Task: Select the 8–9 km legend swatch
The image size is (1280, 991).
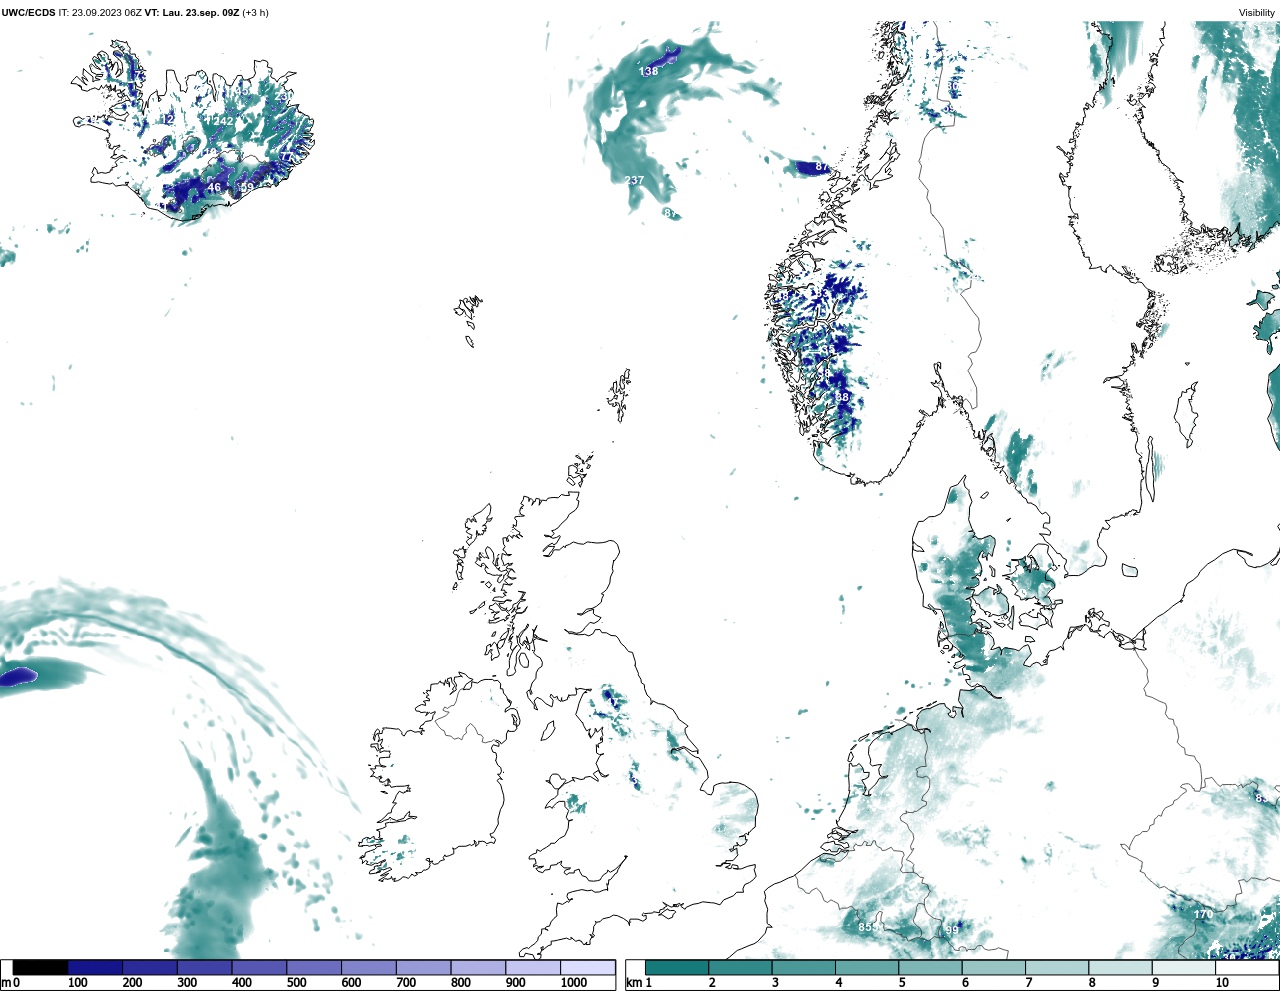Action: pos(1120,967)
